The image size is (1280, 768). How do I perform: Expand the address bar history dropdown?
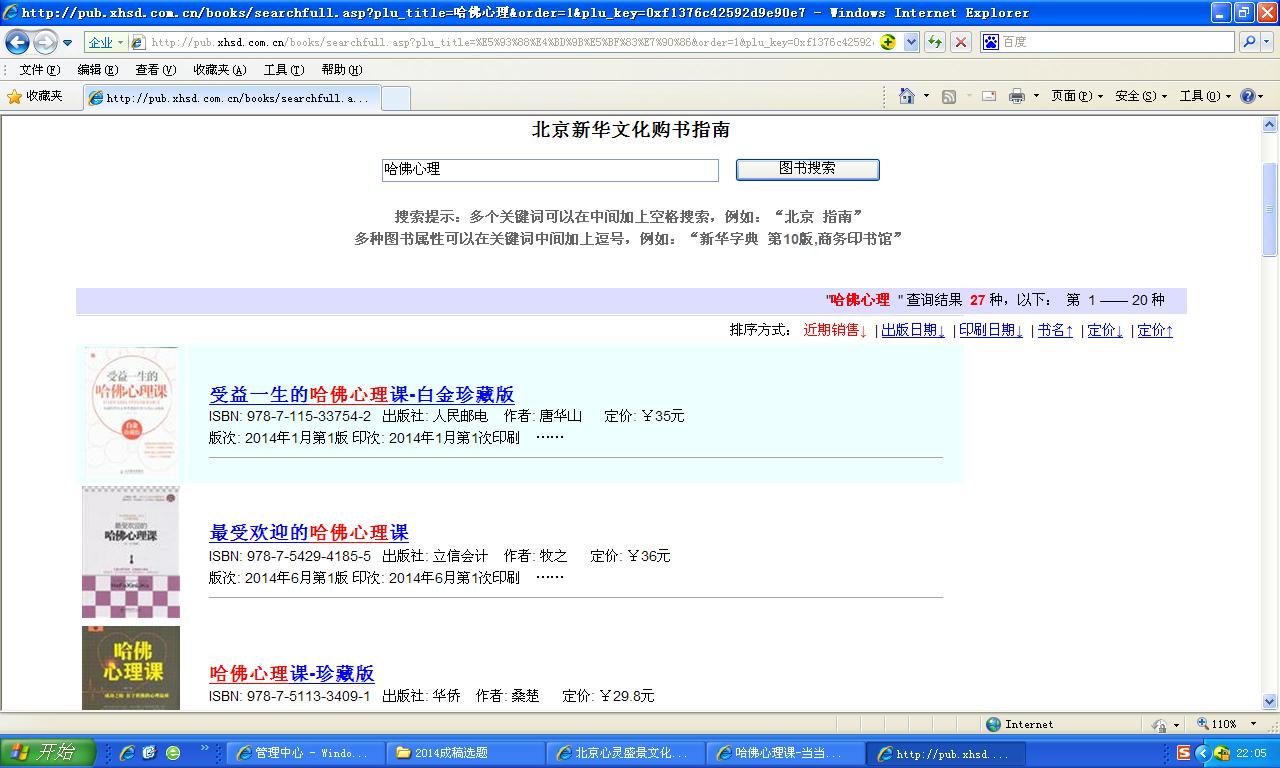pyautogui.click(x=911, y=42)
